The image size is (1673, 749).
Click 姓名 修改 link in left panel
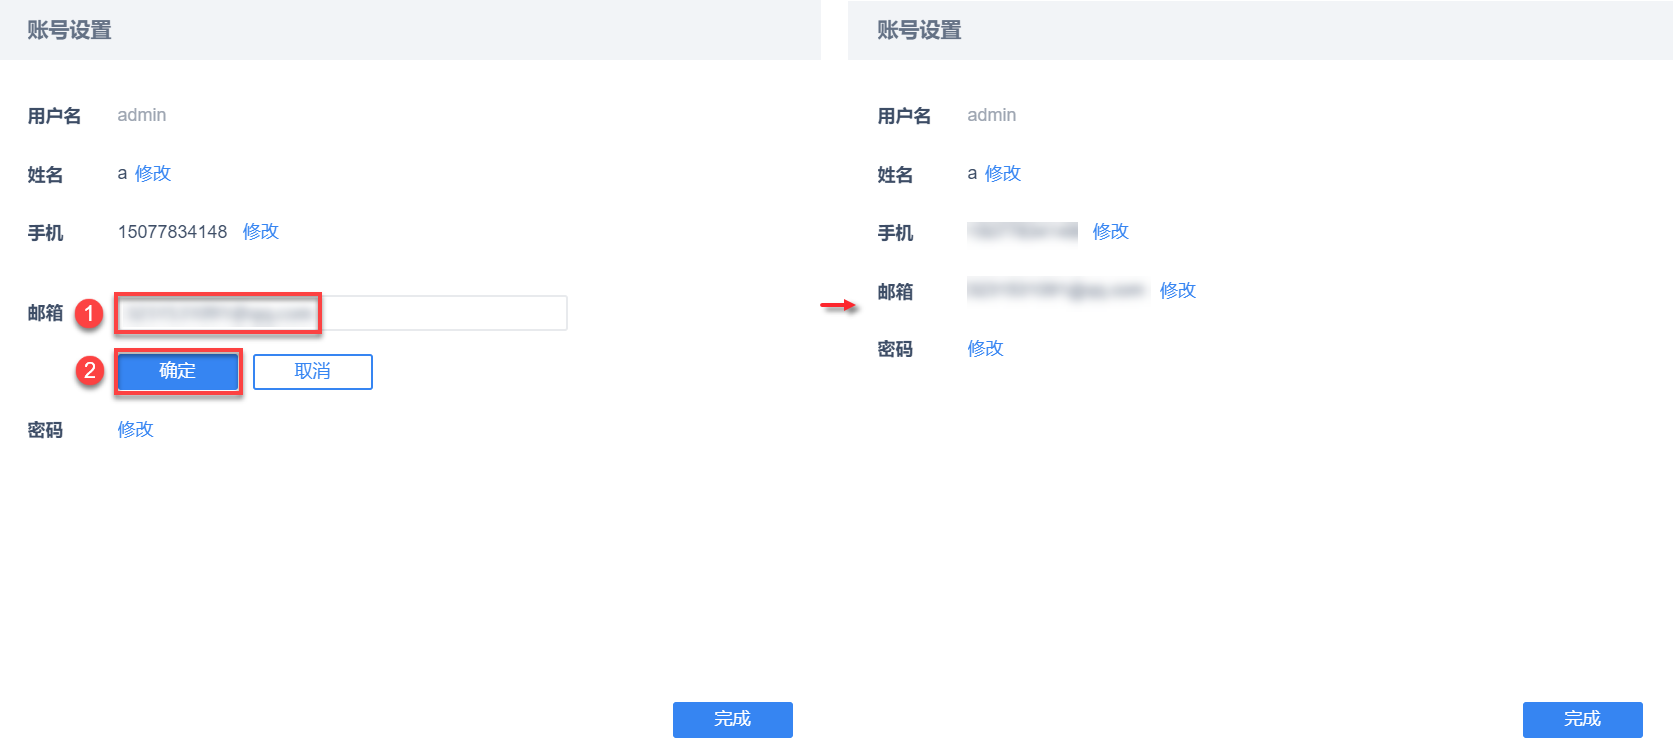(153, 174)
